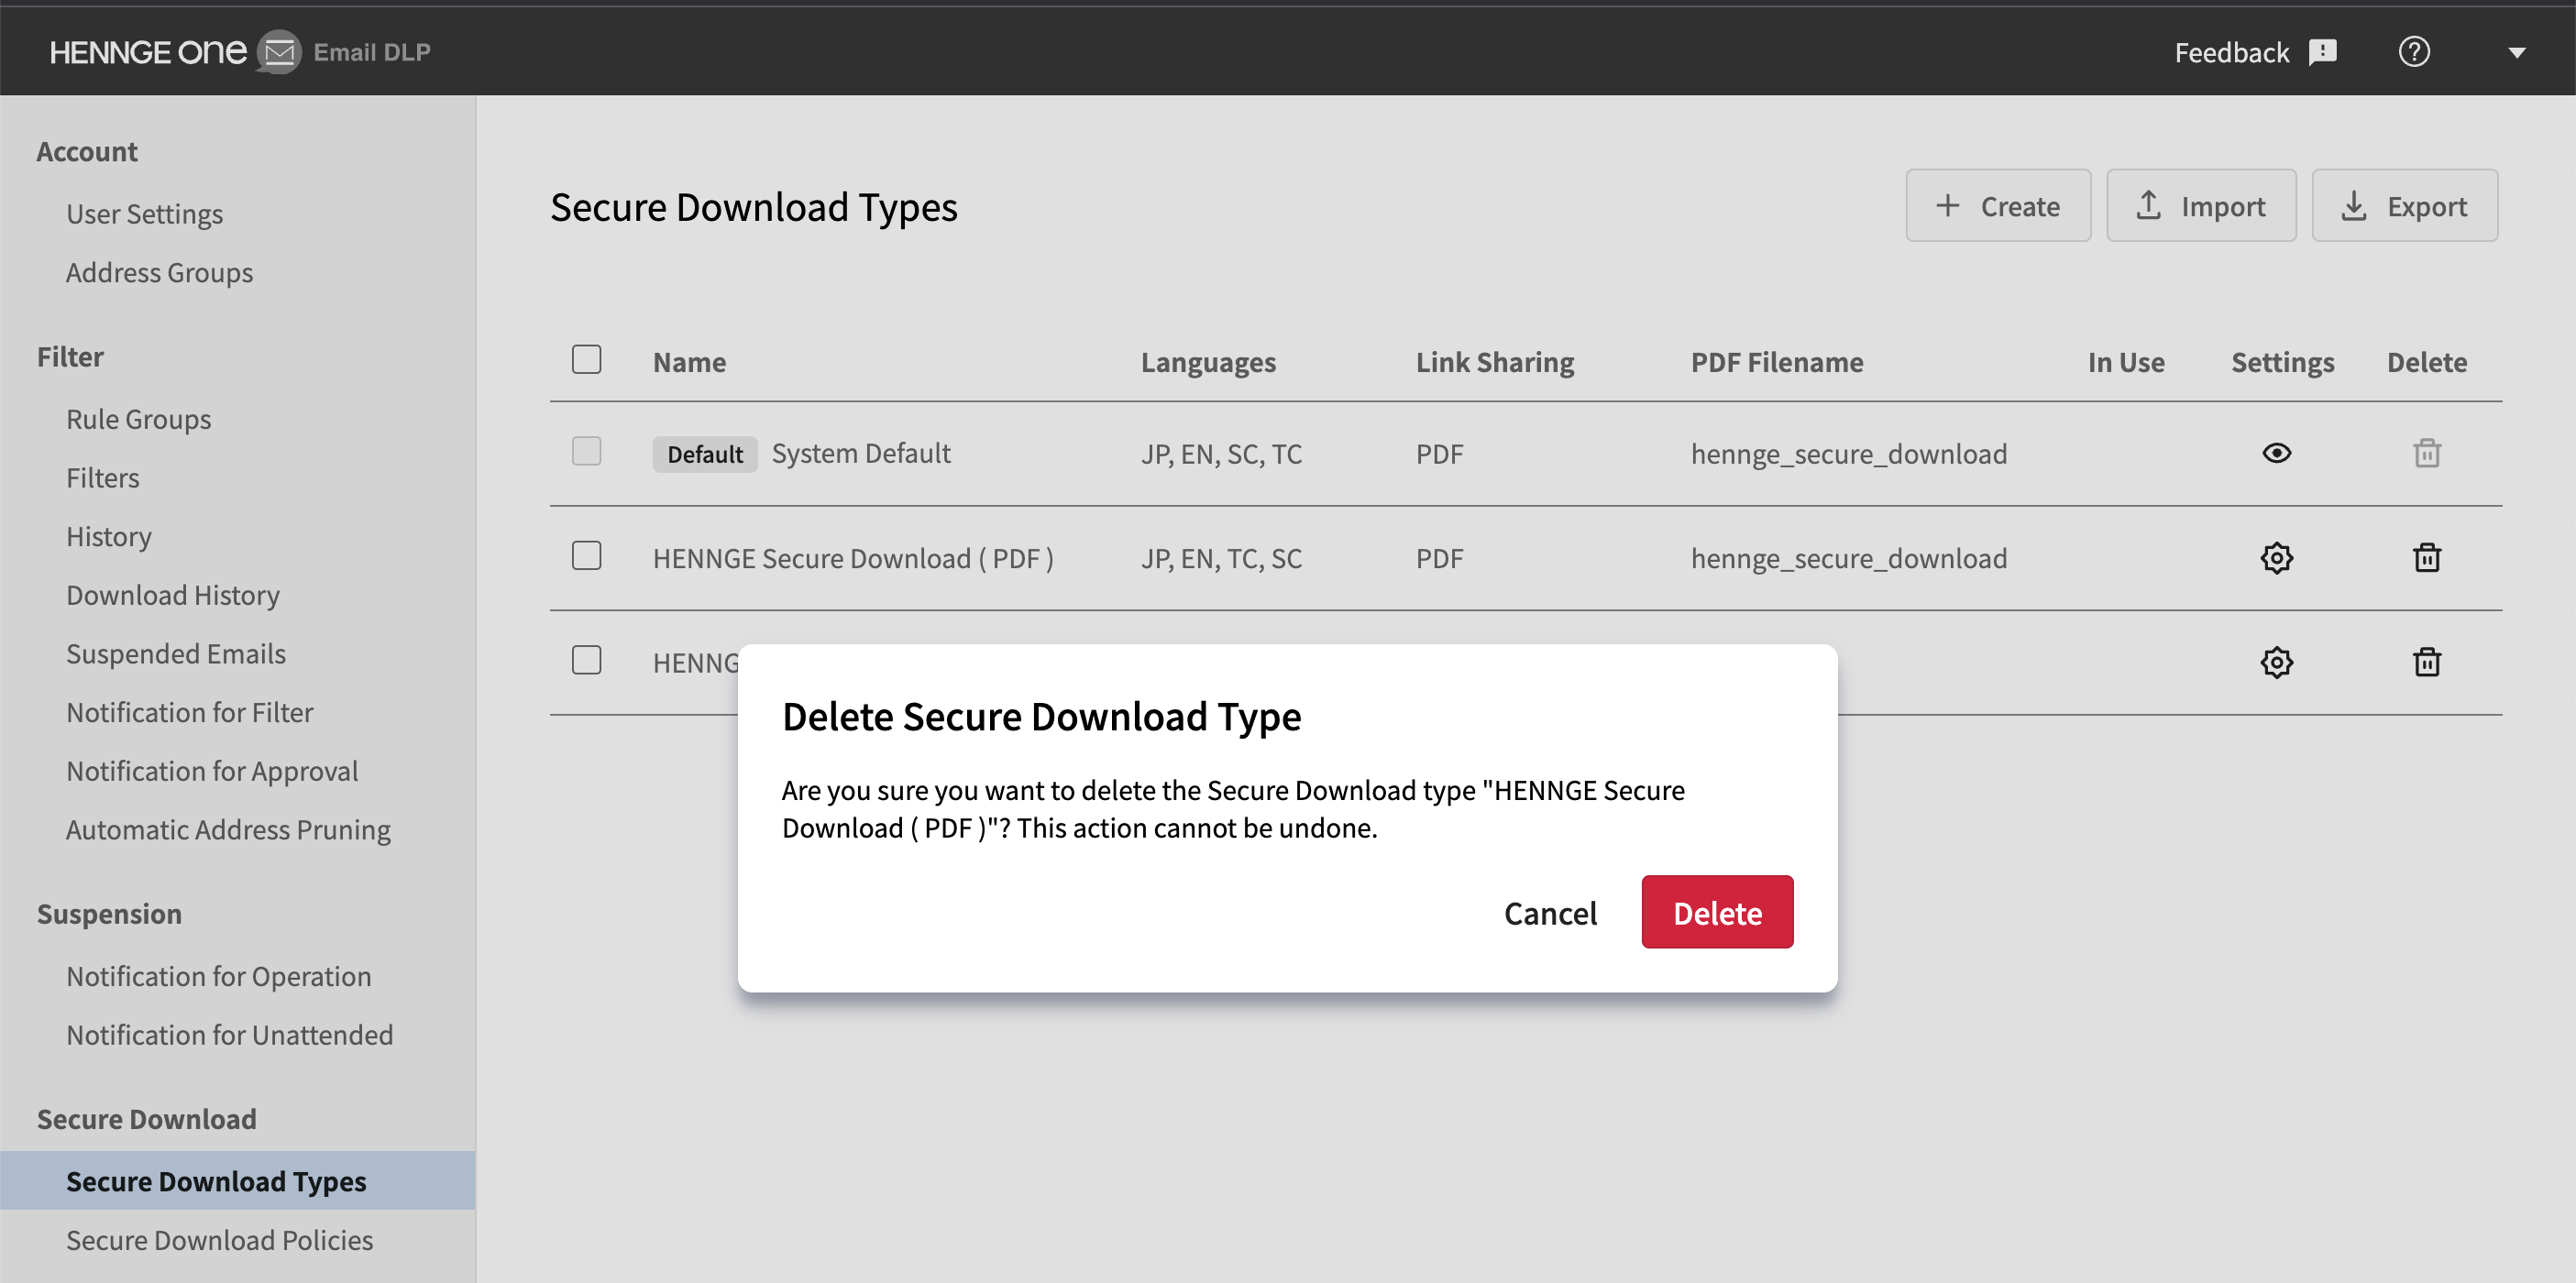2576x1283 pixels.
Task: Click the HENNGE One mail logo icon
Action: tap(279, 52)
